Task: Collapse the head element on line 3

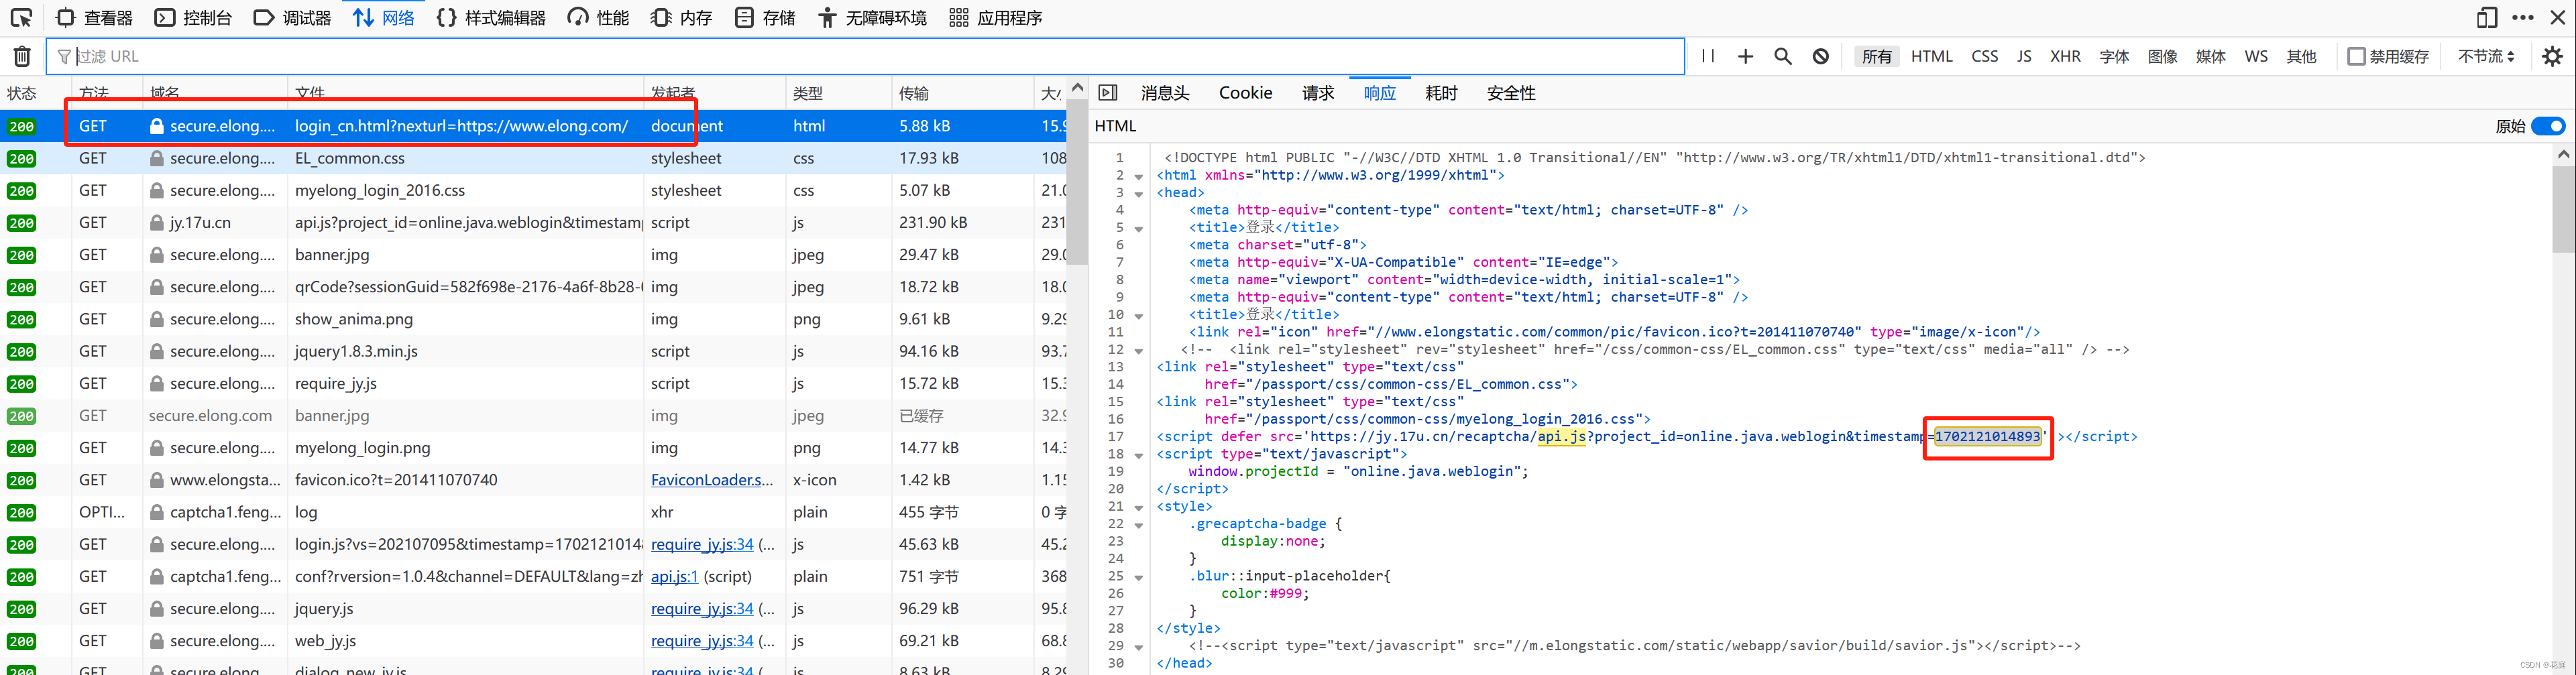Action: 1139,193
